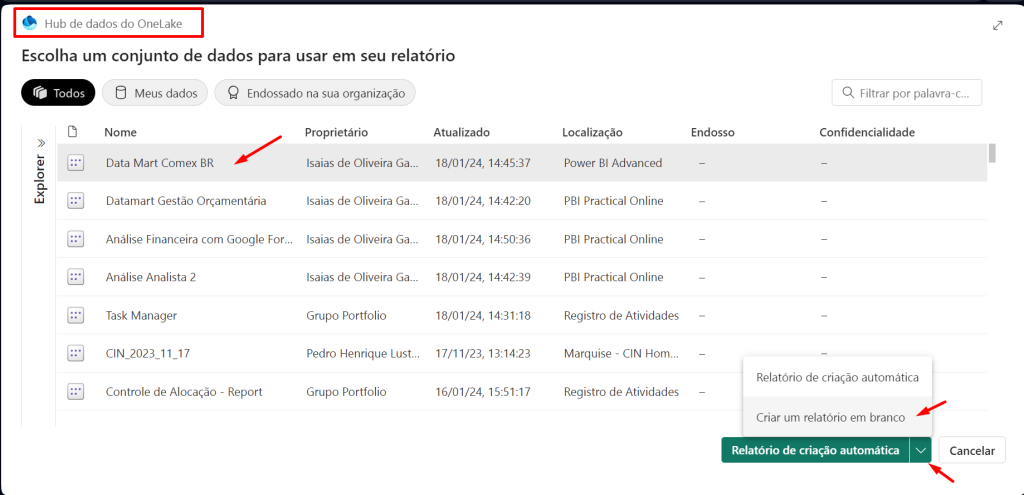
Task: Click the dataset icon beside Data Mart Comex BR
Action: (x=75, y=163)
